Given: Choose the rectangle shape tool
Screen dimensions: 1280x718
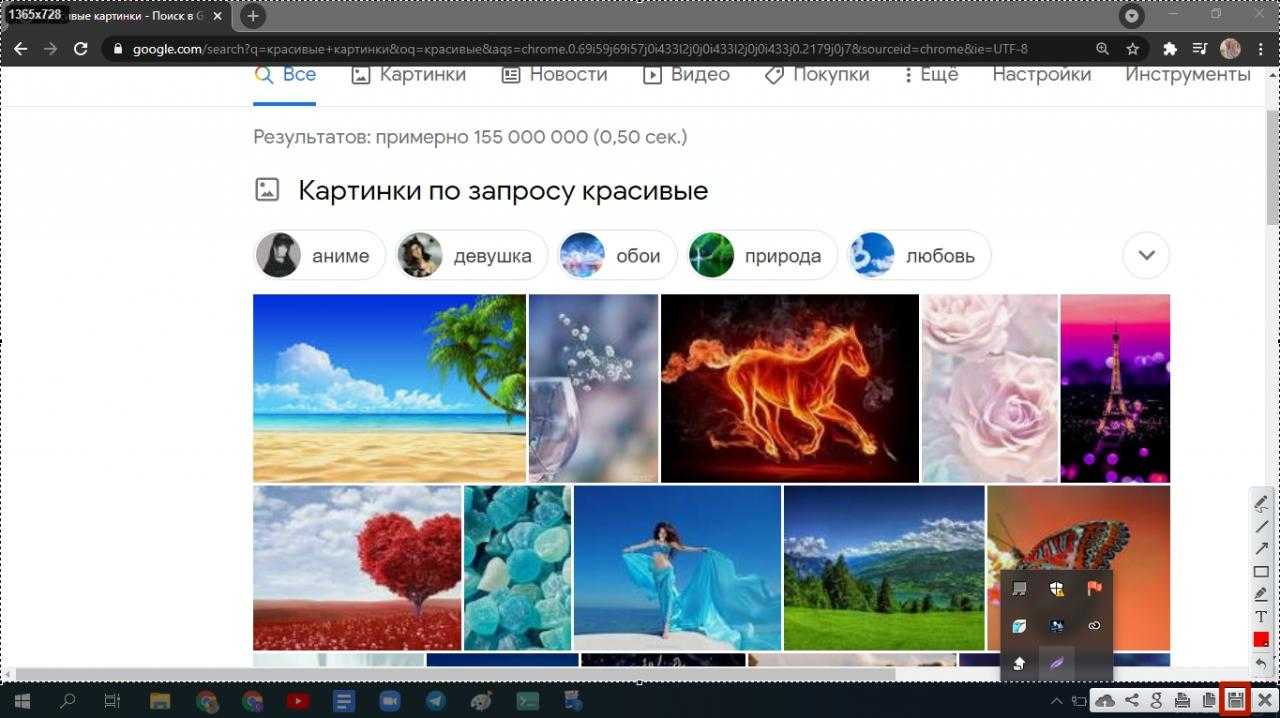Looking at the screenshot, I should [x=1261, y=572].
